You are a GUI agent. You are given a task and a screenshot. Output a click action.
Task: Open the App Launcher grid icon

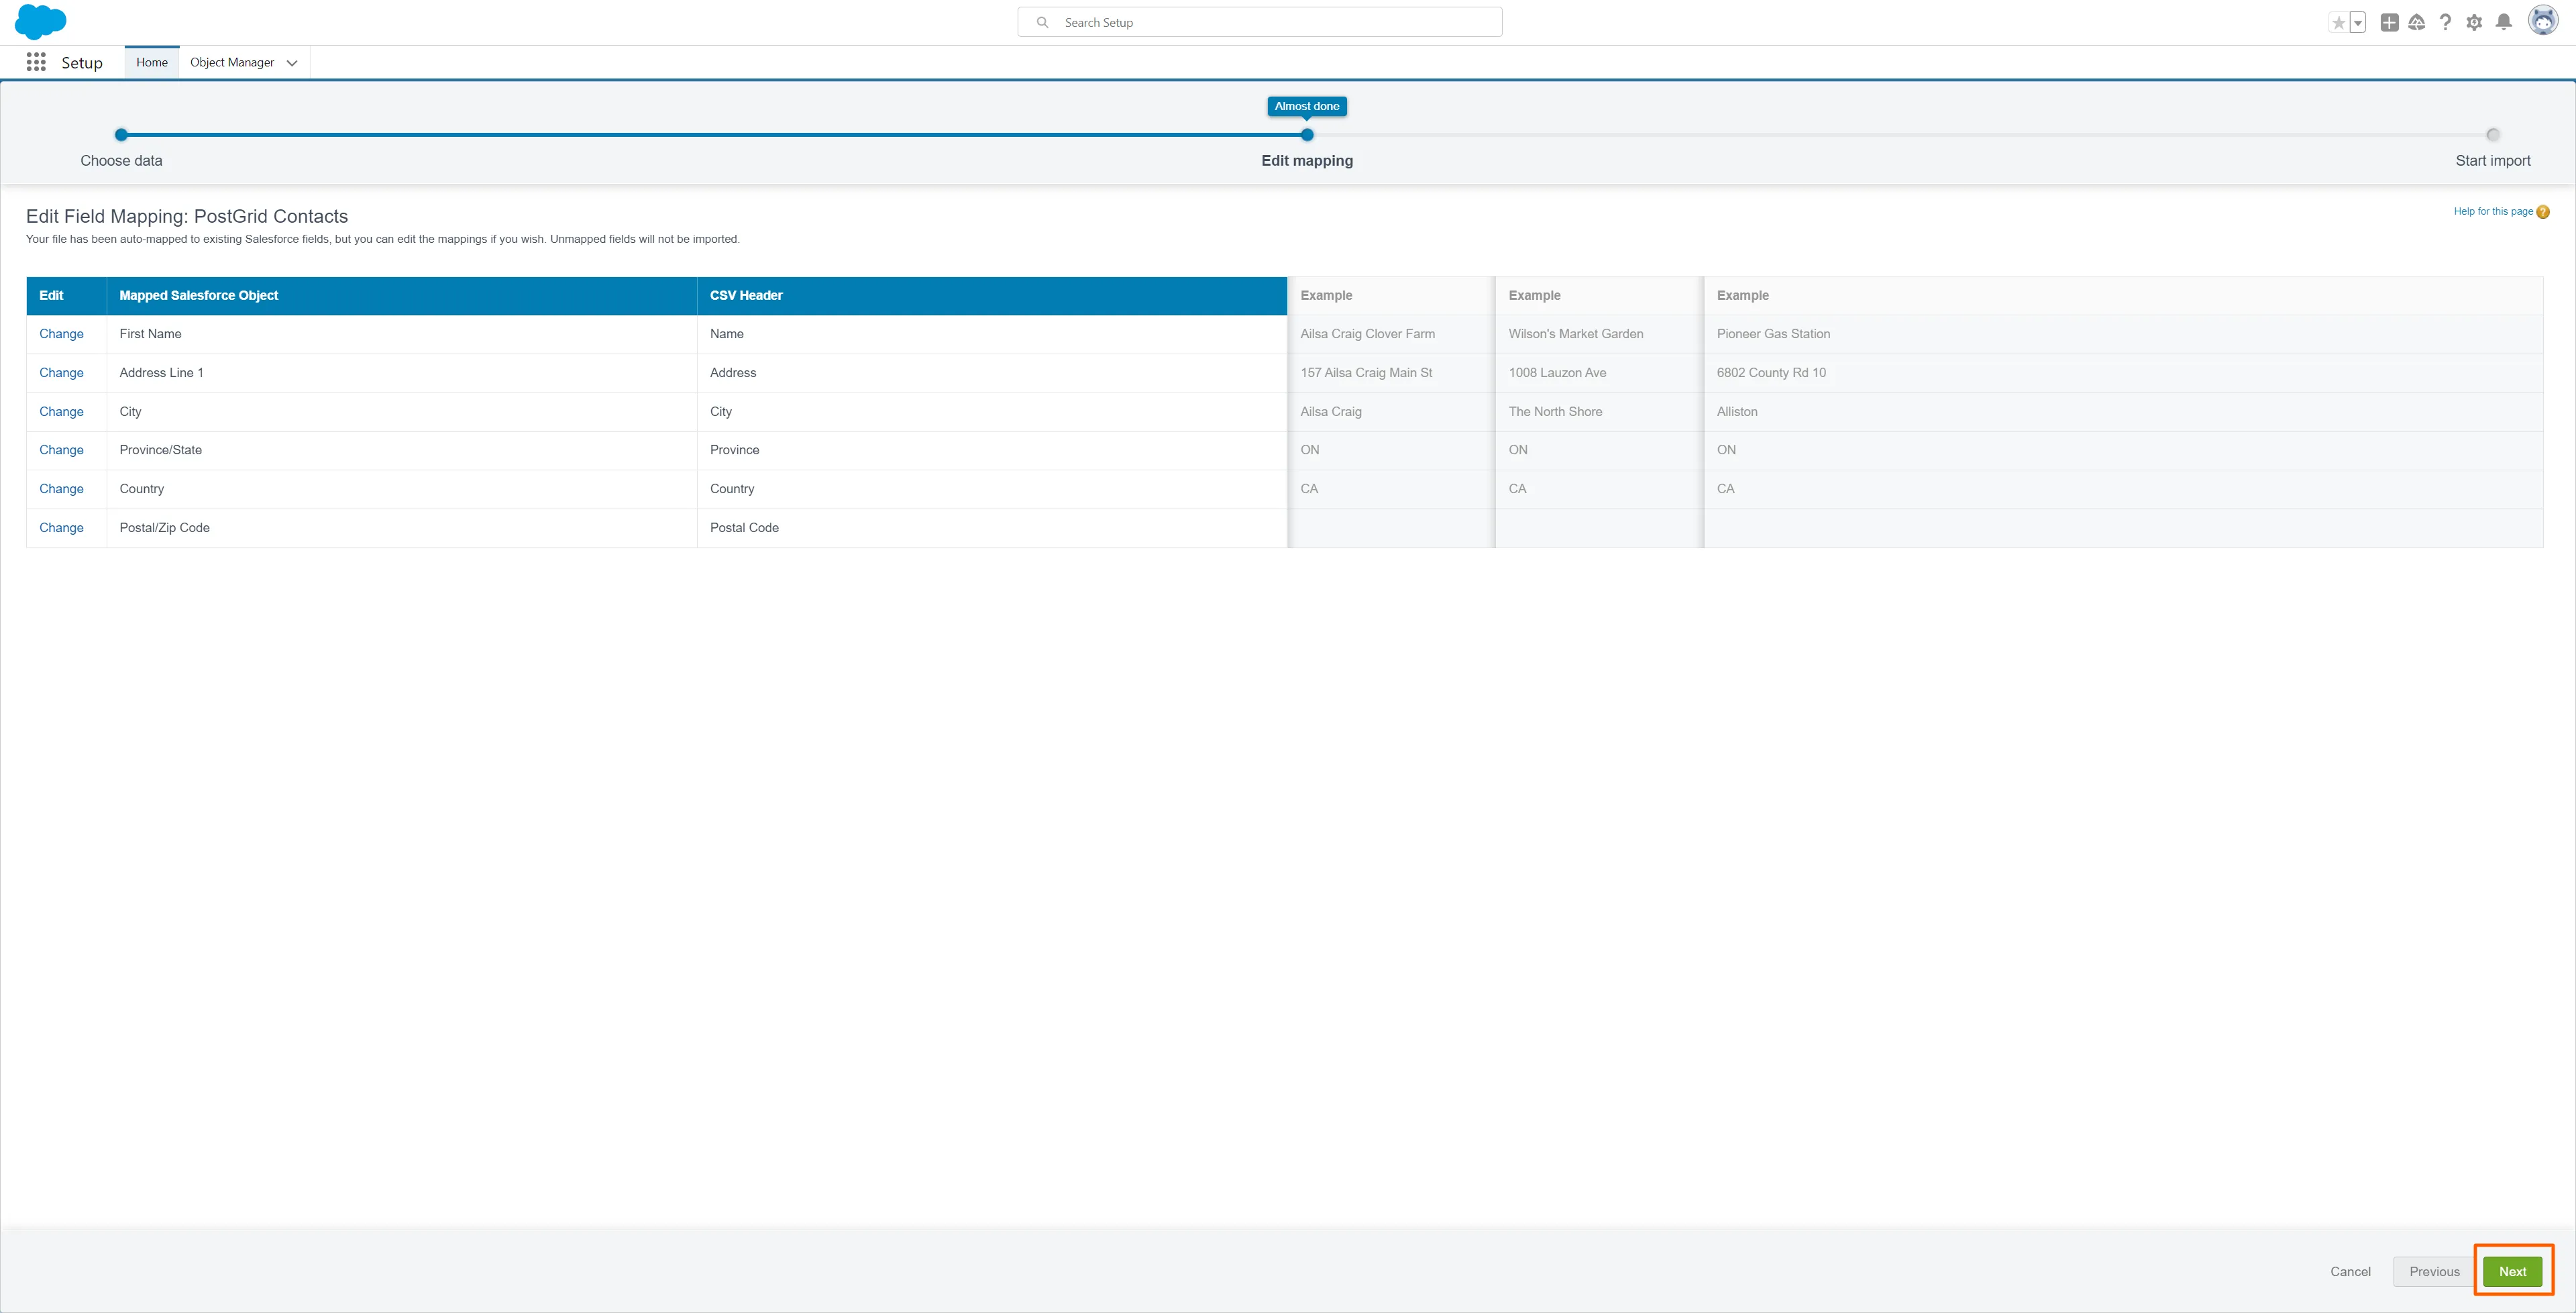pos(36,62)
